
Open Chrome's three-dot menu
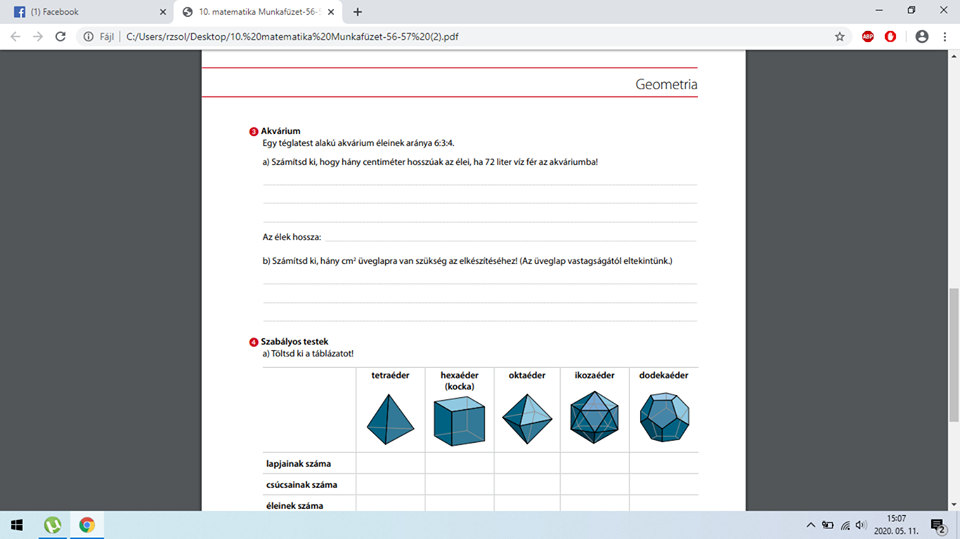945,36
